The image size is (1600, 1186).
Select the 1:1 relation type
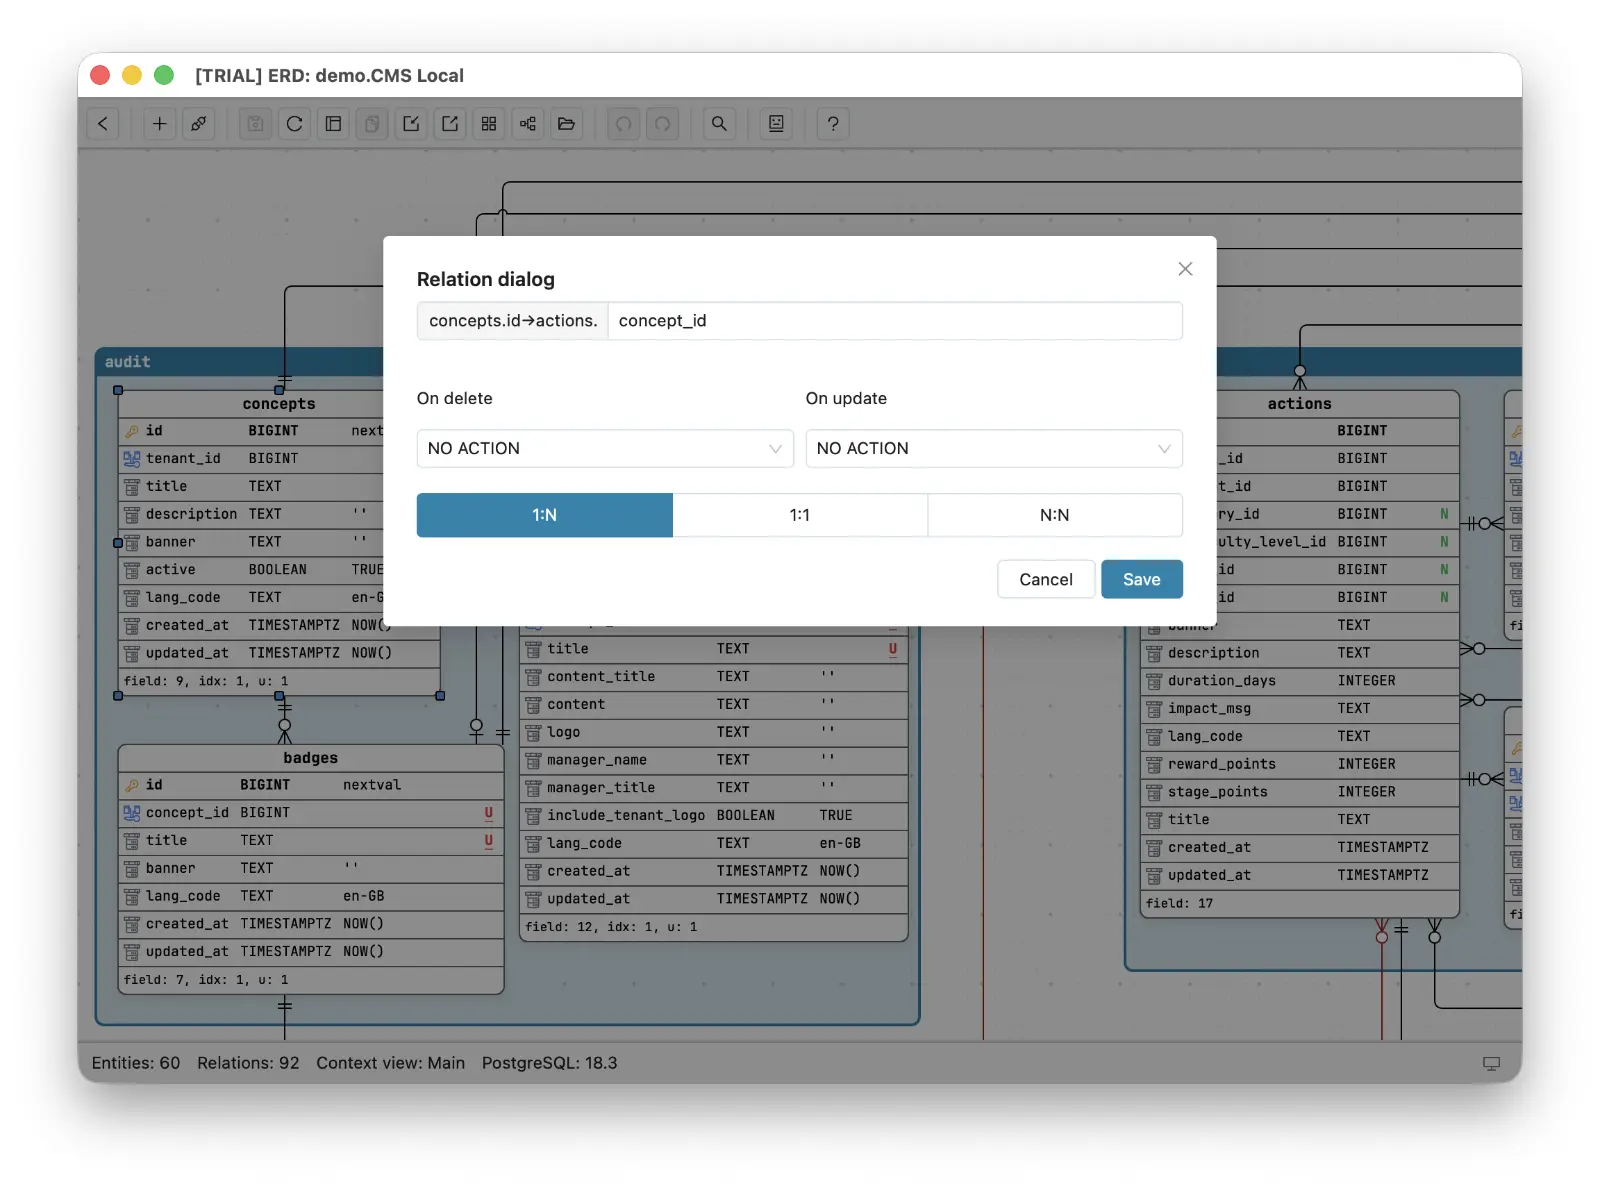point(800,515)
